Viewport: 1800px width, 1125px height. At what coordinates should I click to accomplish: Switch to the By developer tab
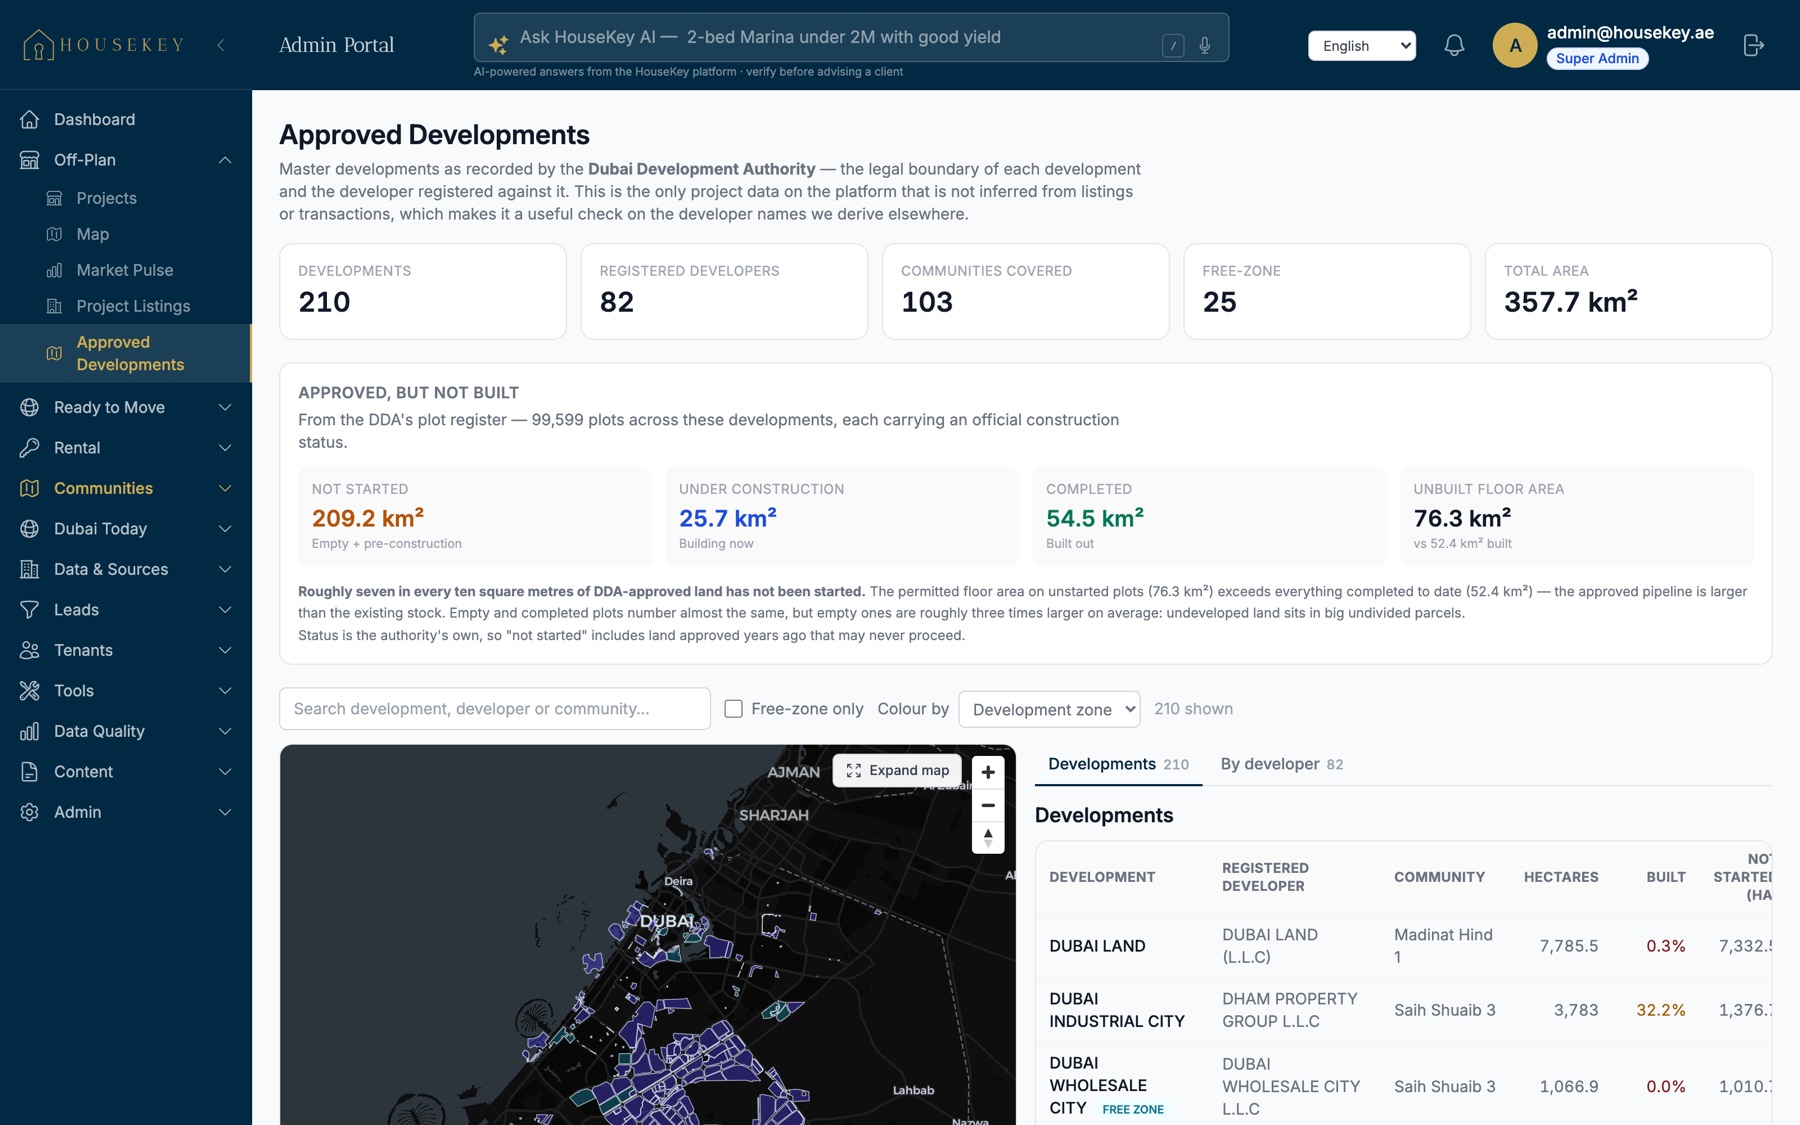1281,764
